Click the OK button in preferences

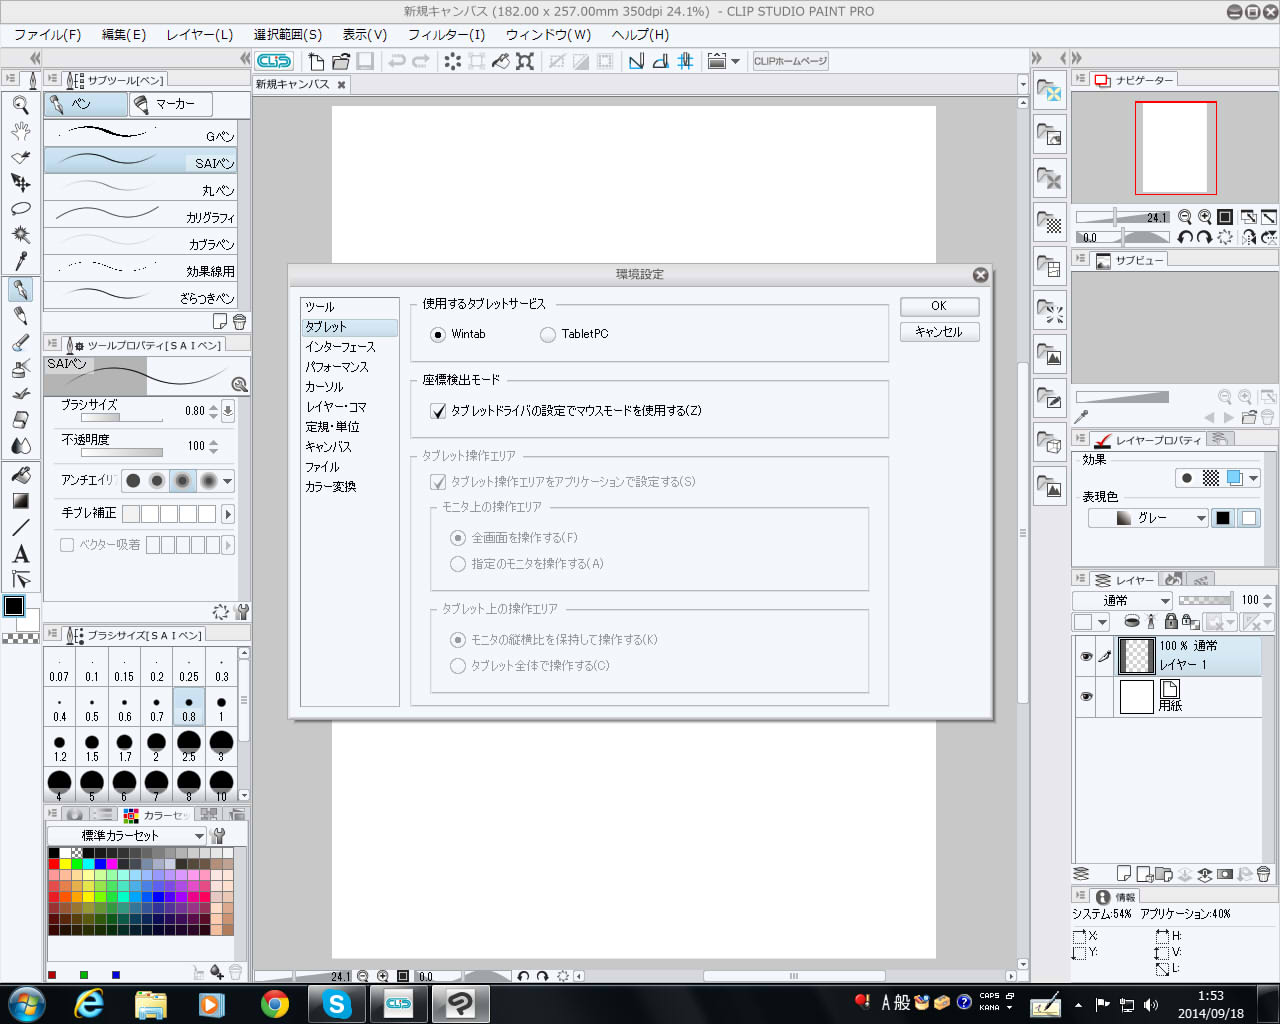[x=938, y=306]
